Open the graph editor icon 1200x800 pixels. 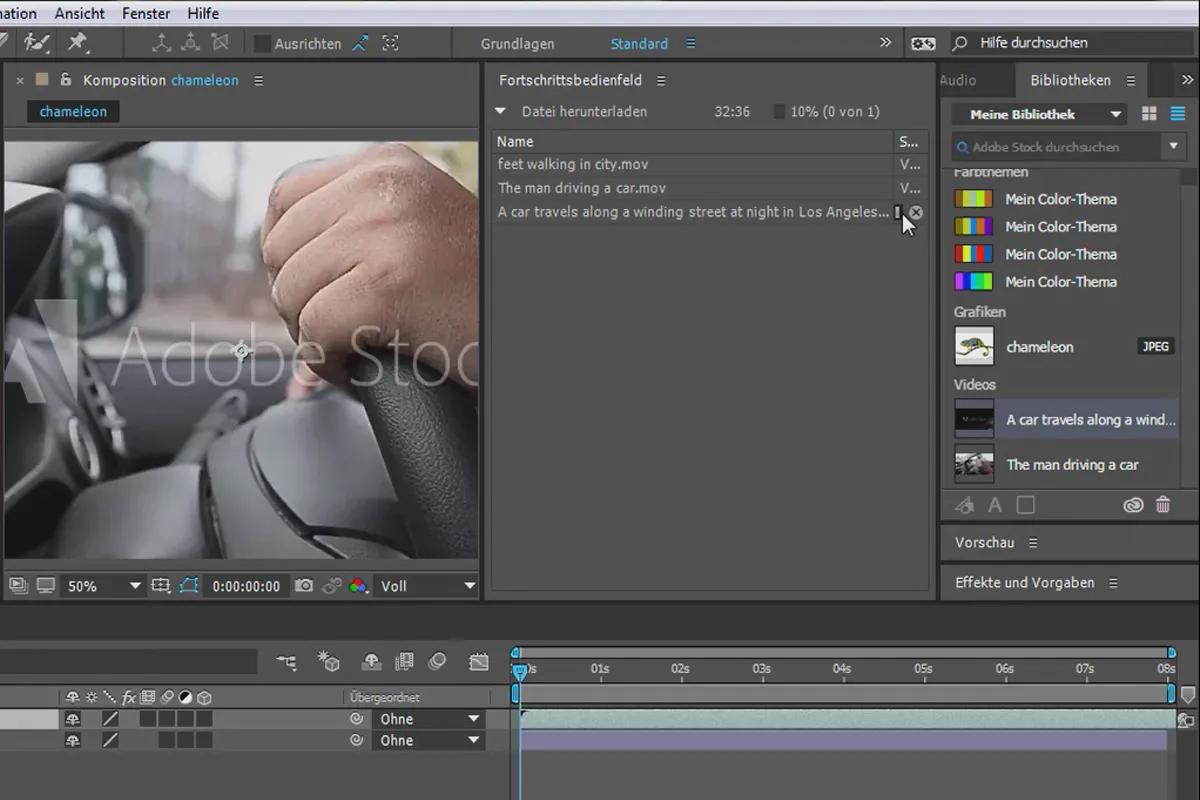pyautogui.click(x=479, y=661)
